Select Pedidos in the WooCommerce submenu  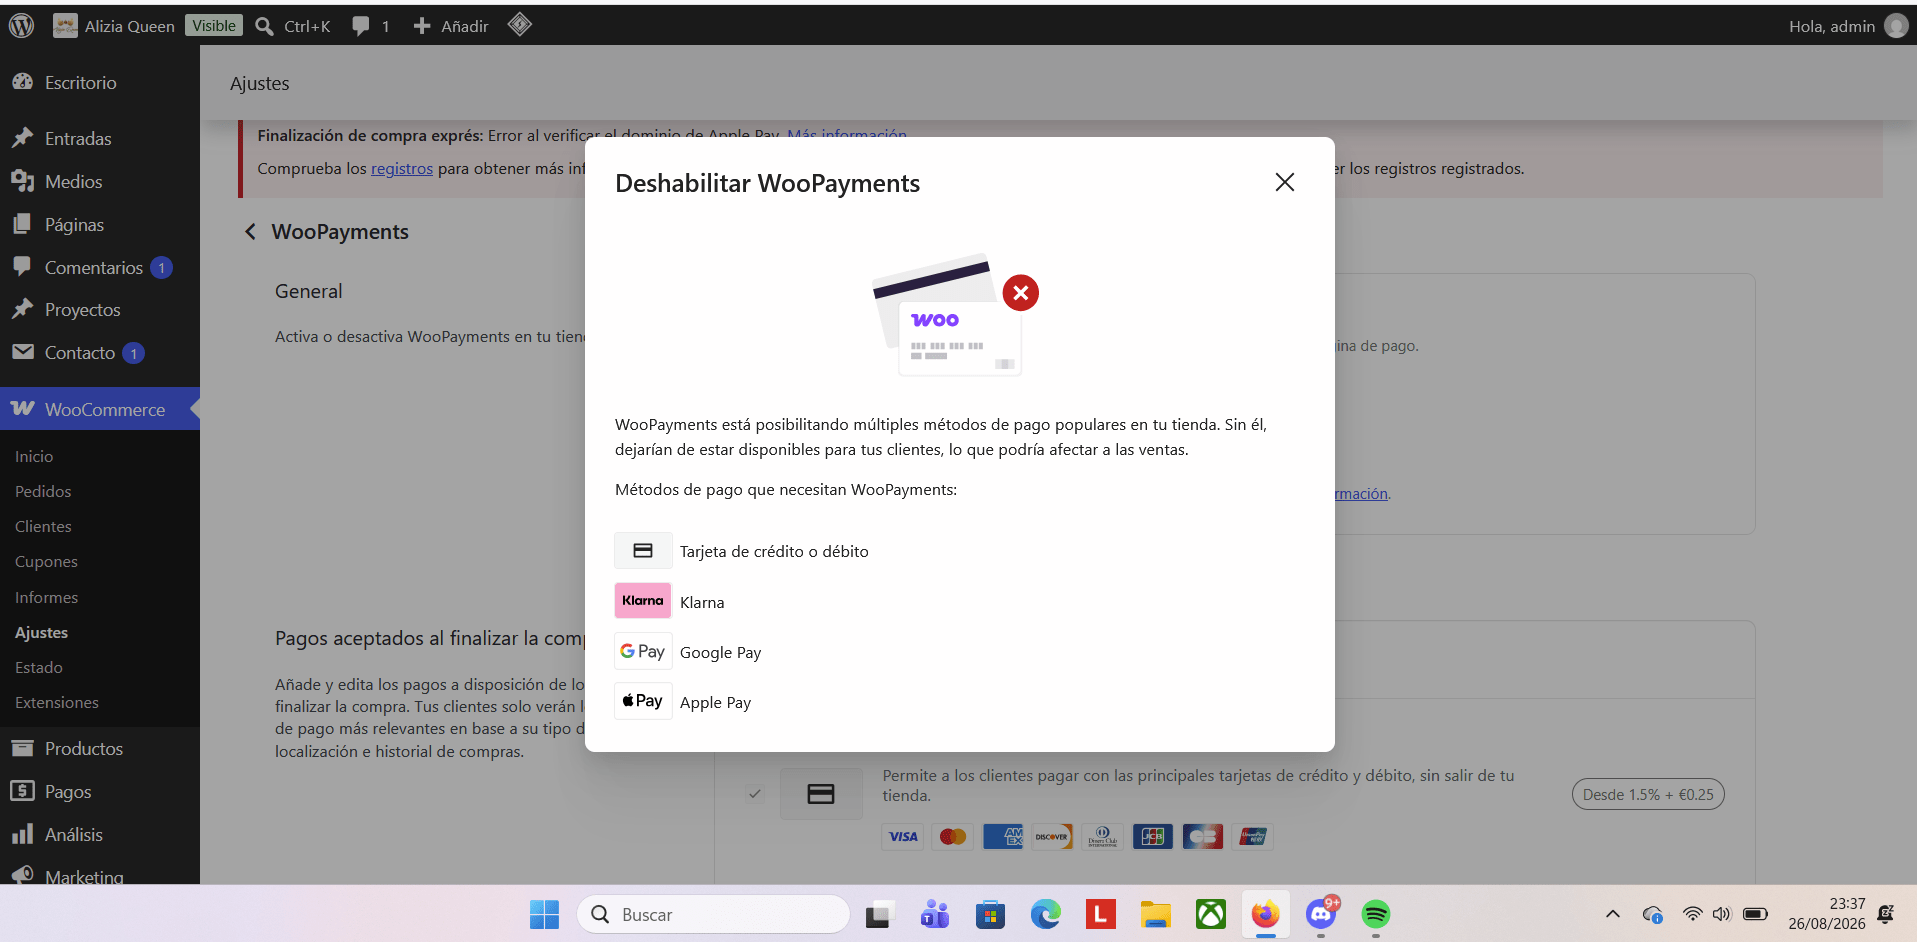pyautogui.click(x=43, y=491)
